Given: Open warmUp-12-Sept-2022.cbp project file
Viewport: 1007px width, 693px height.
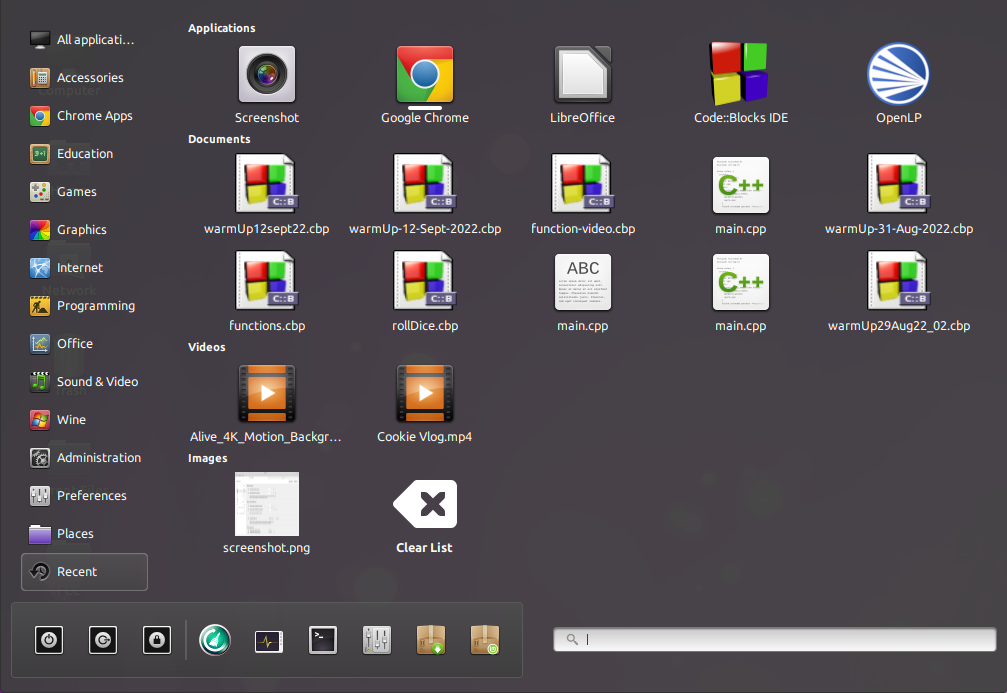Looking at the screenshot, I should [425, 195].
